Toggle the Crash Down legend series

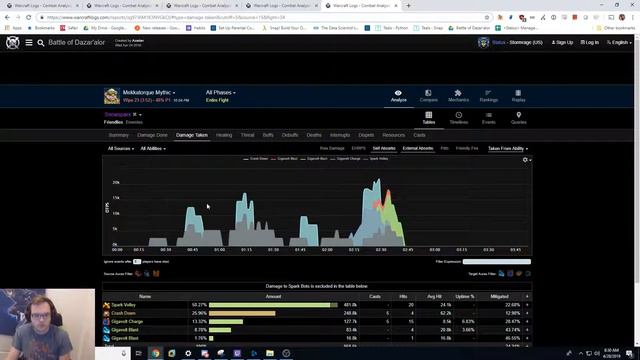256,159
